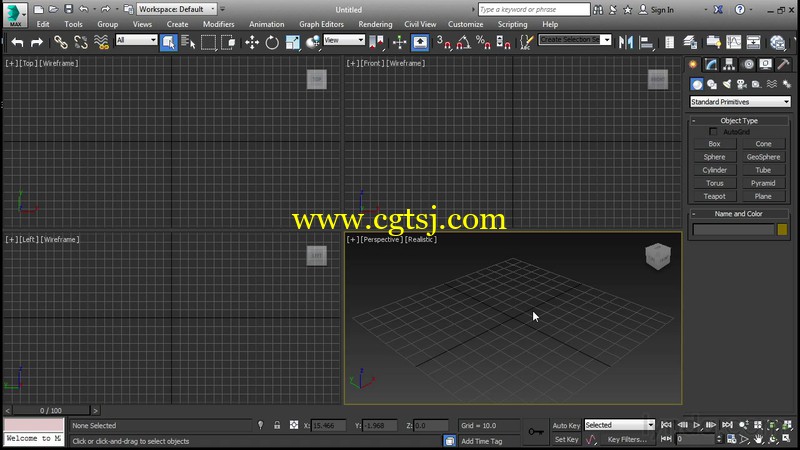Create a Teapot primitive
The width and height of the screenshot is (800, 450).
click(714, 196)
